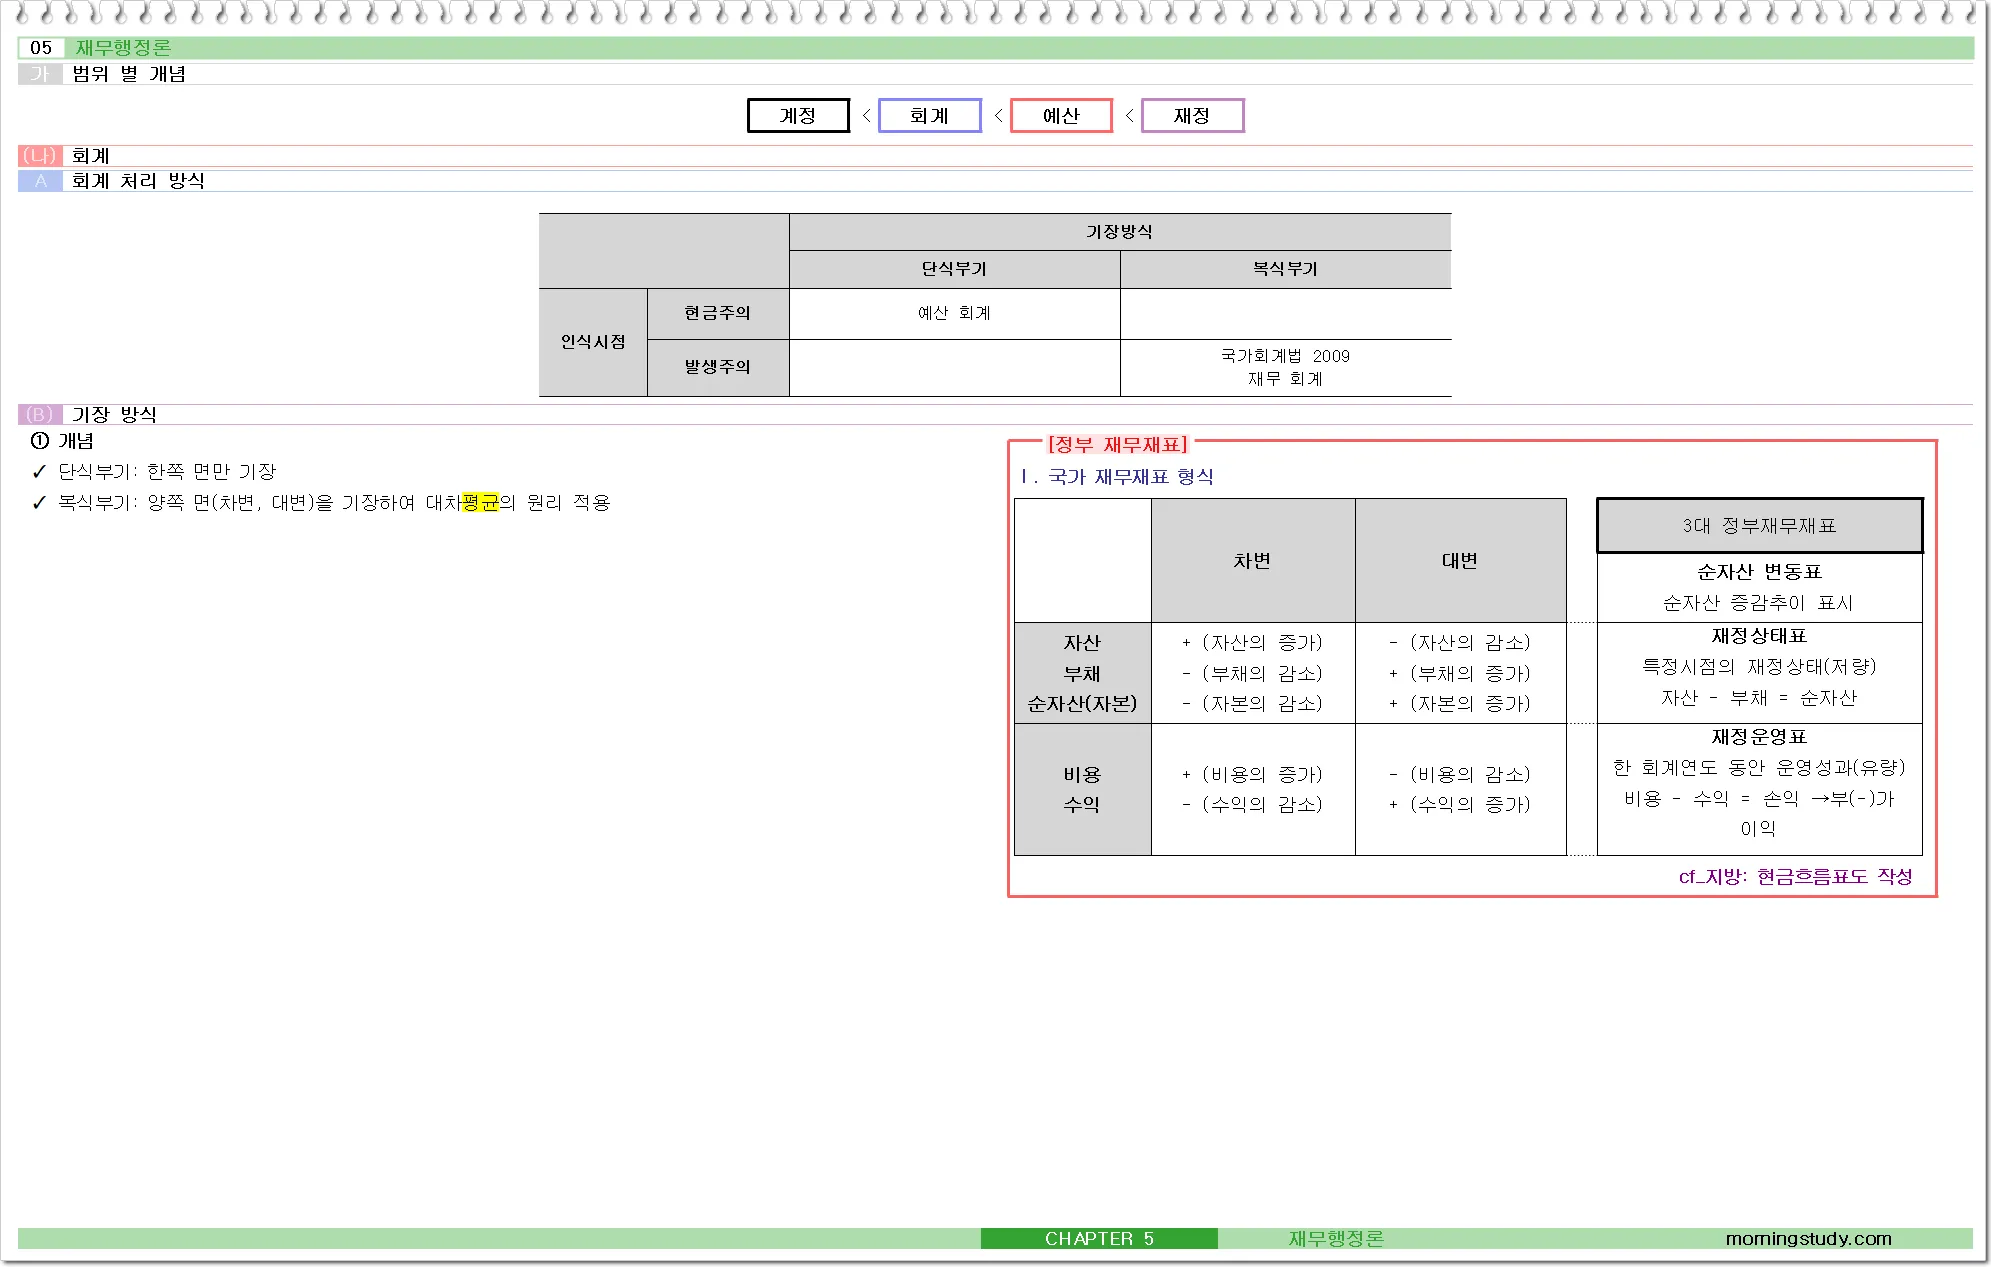Image resolution: width=1991 pixels, height=1267 pixels.
Task: Click the 인식시점 row header cell
Action: point(593,342)
